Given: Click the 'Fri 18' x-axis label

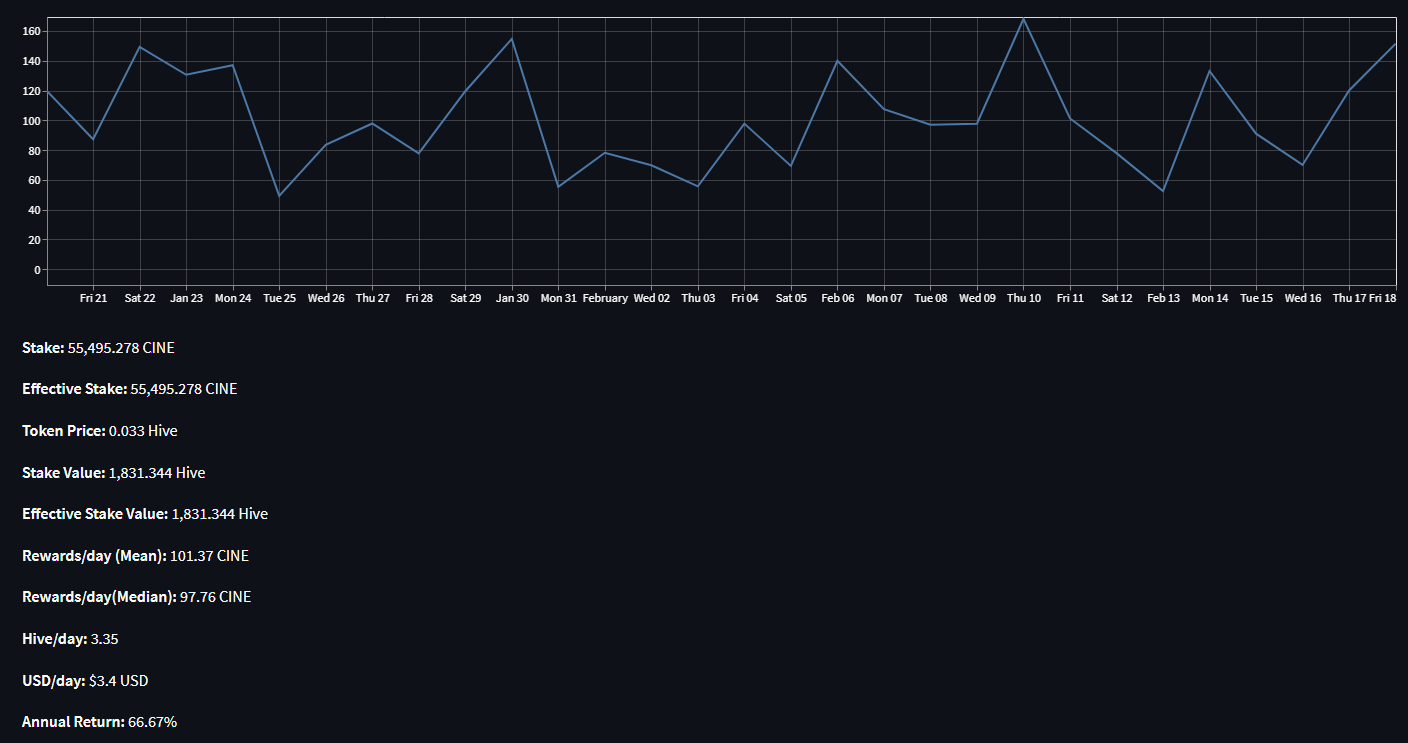Looking at the screenshot, I should 1382,298.
